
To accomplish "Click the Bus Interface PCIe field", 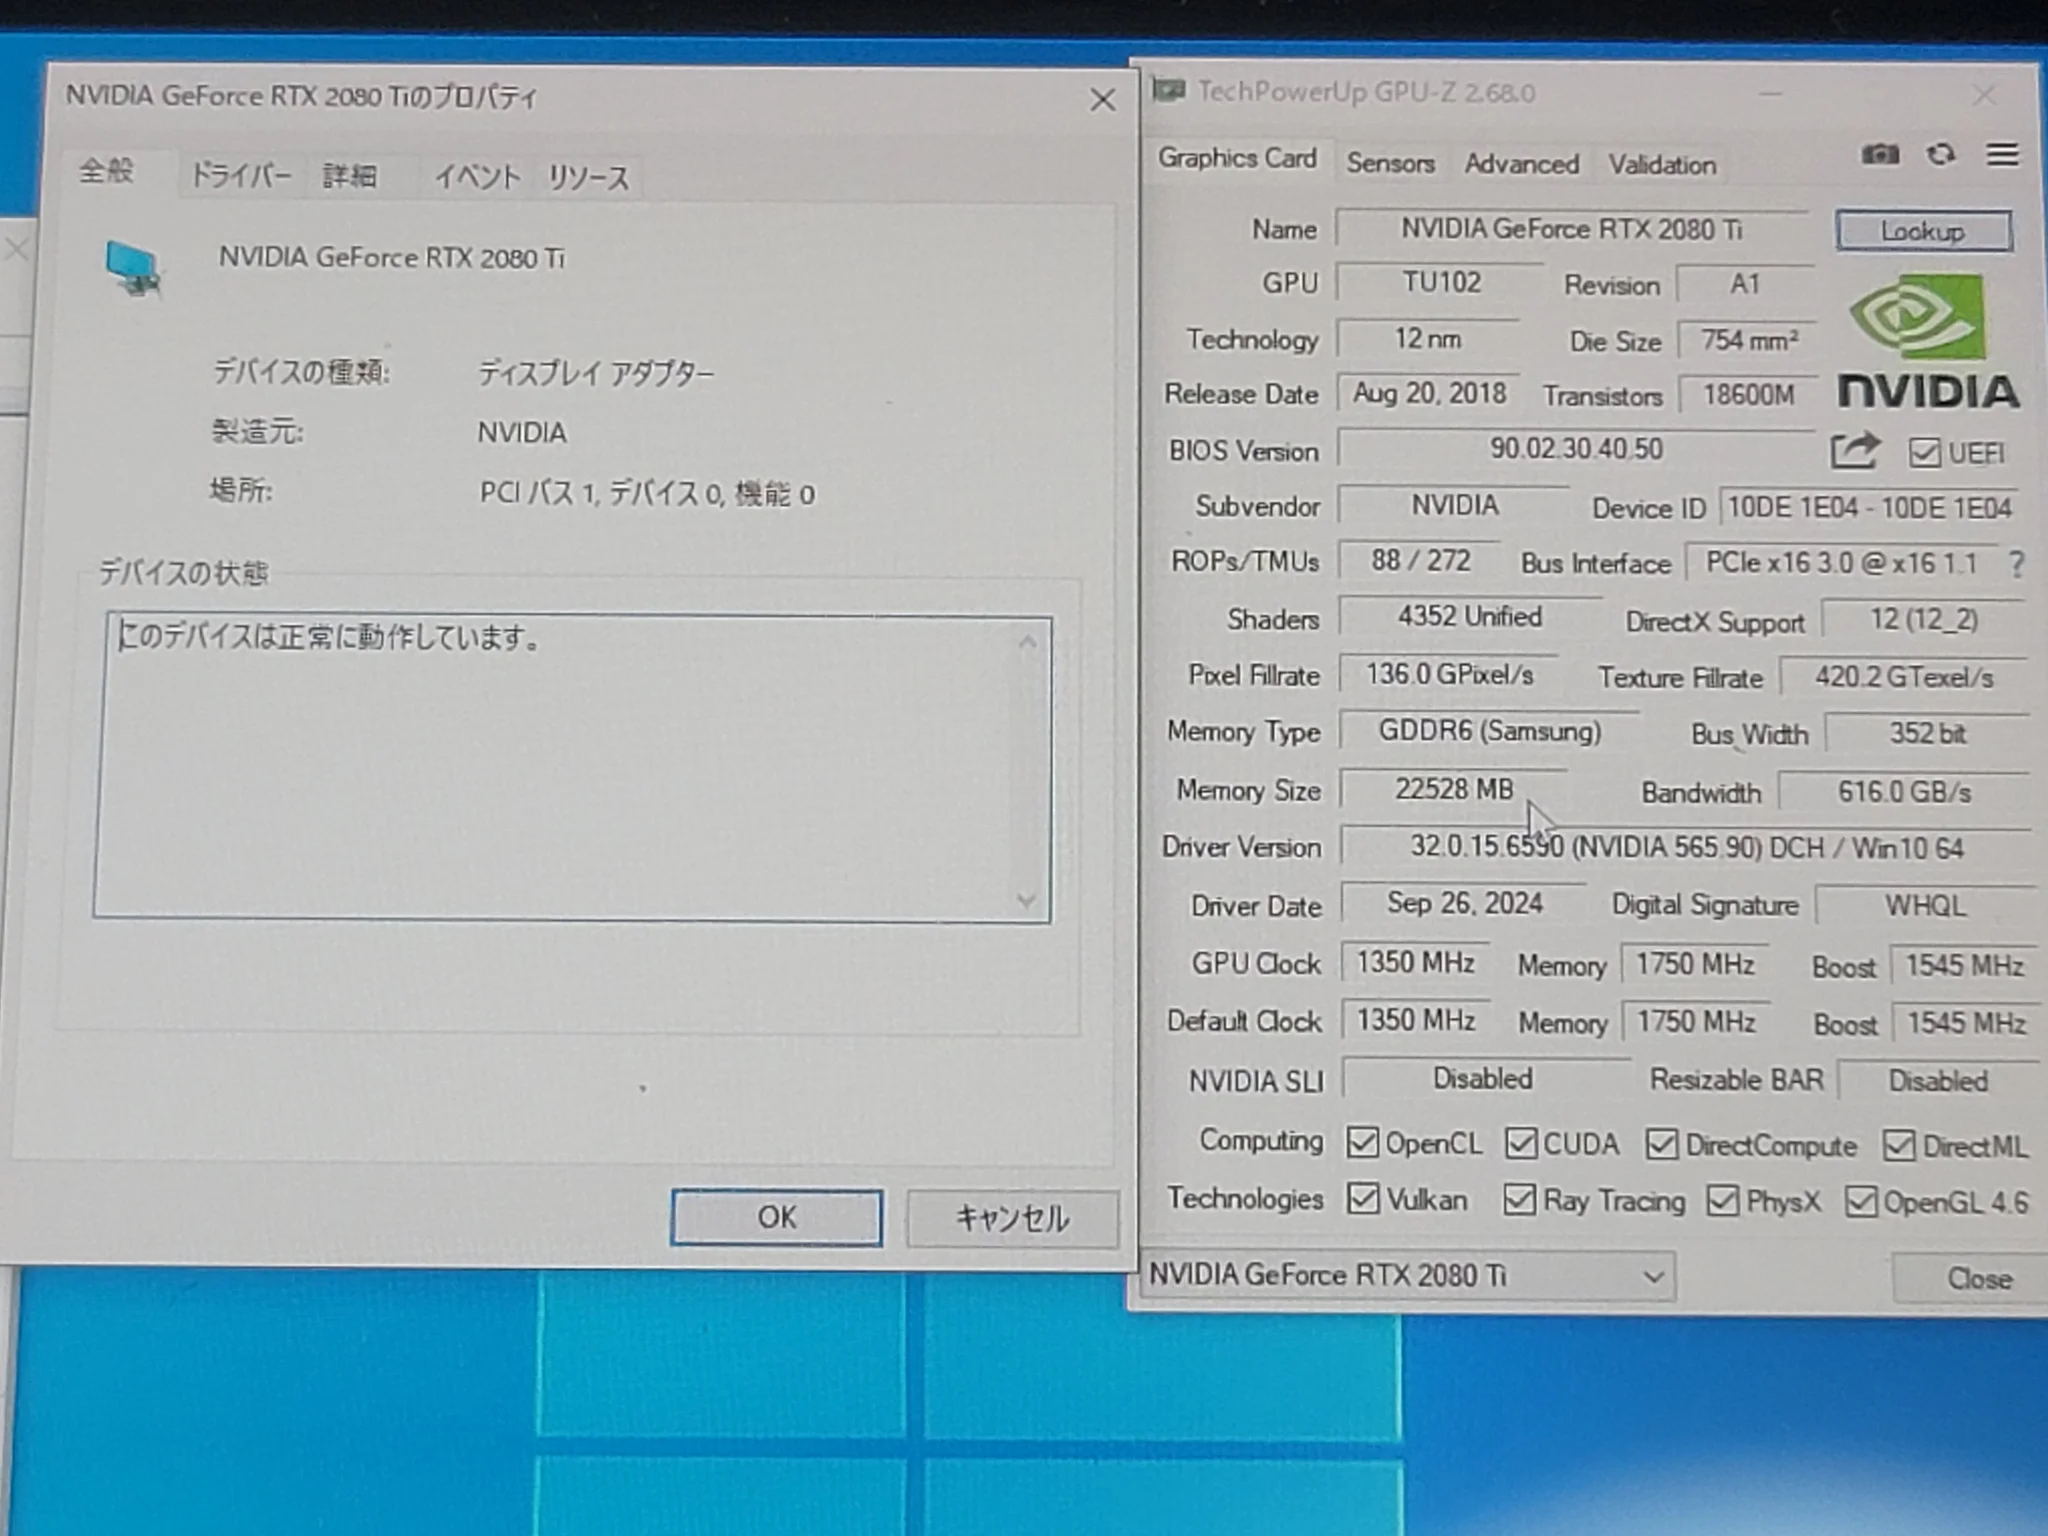I will pyautogui.click(x=1841, y=564).
